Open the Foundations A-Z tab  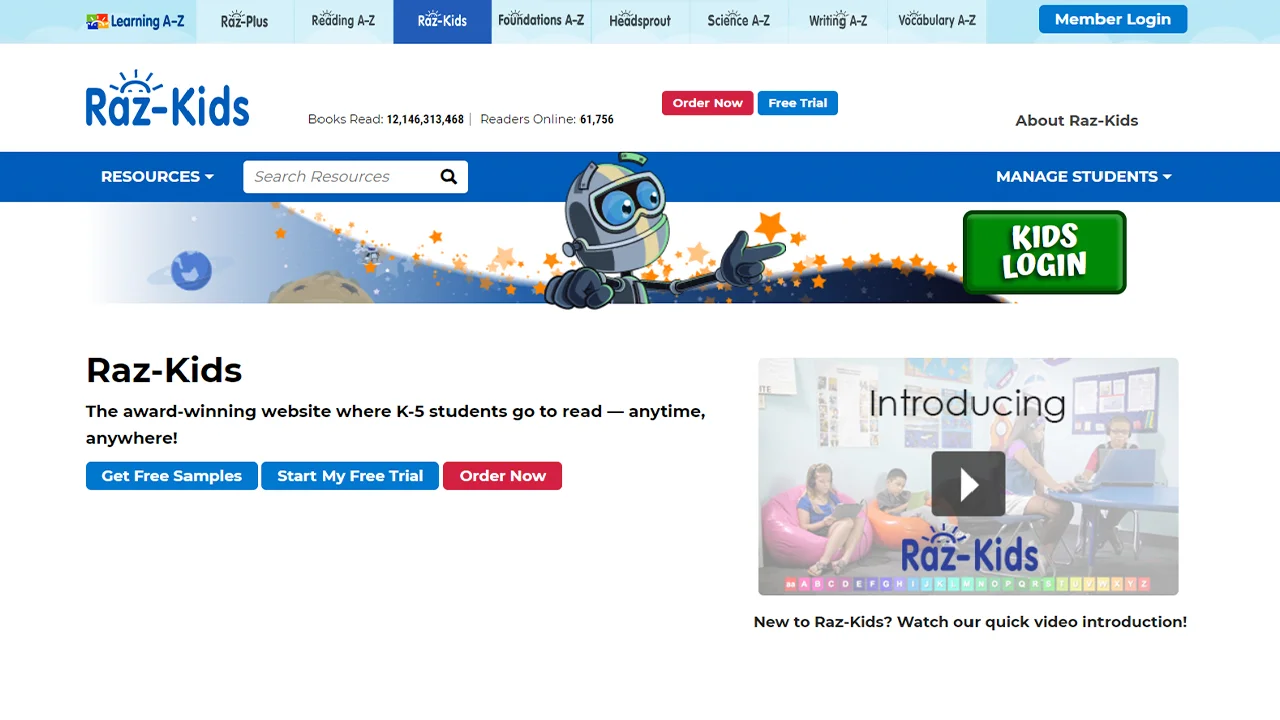tap(541, 21)
